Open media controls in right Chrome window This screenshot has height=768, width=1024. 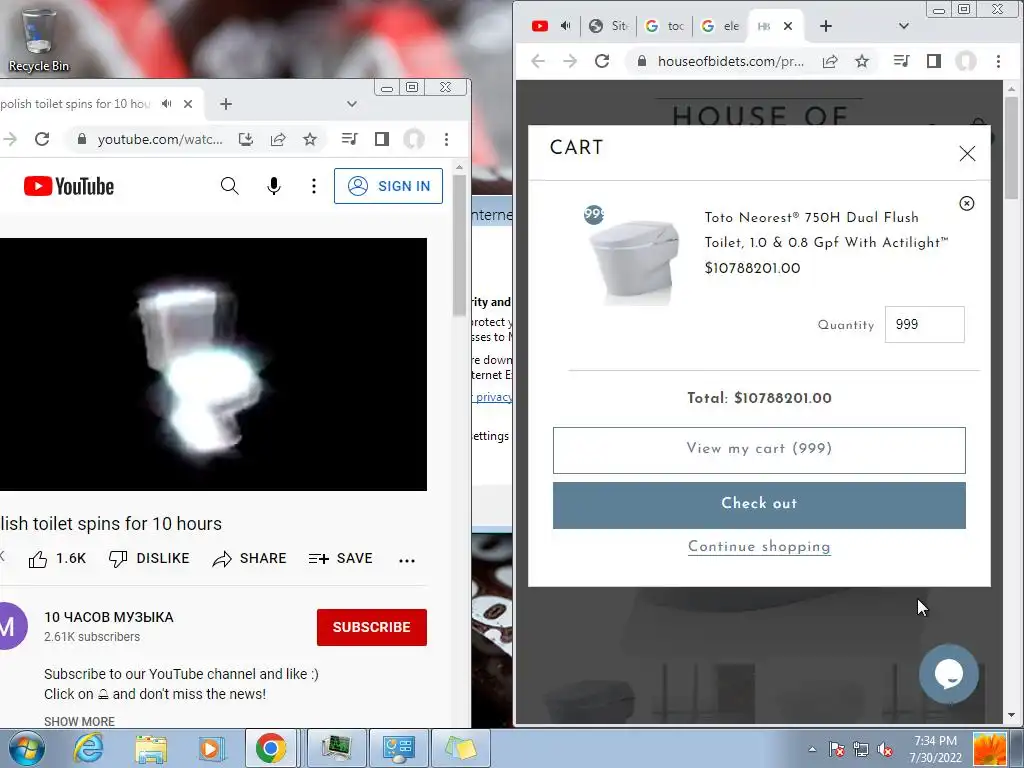pyautogui.click(x=901, y=61)
